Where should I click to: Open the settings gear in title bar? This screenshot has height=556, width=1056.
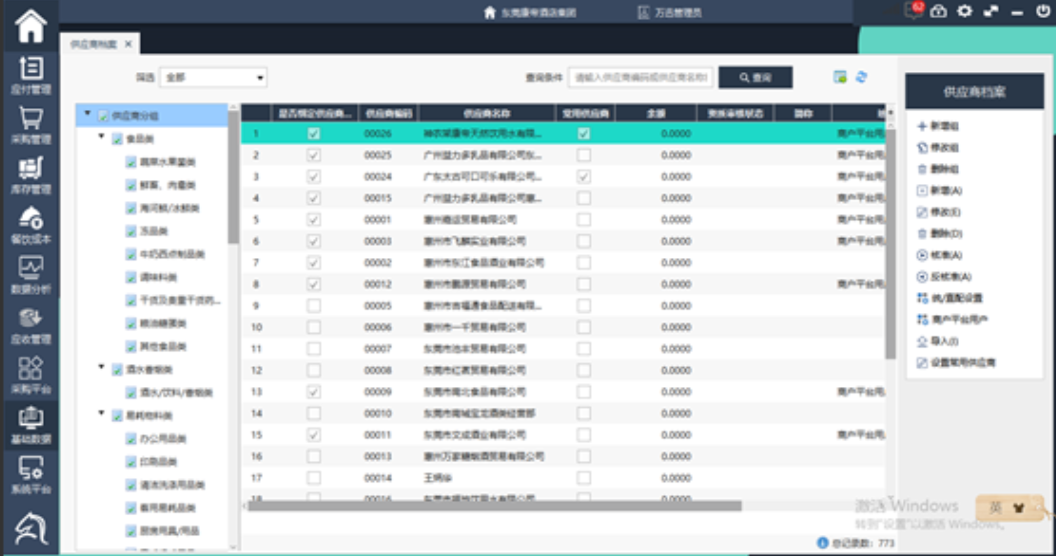pyautogui.click(x=964, y=11)
